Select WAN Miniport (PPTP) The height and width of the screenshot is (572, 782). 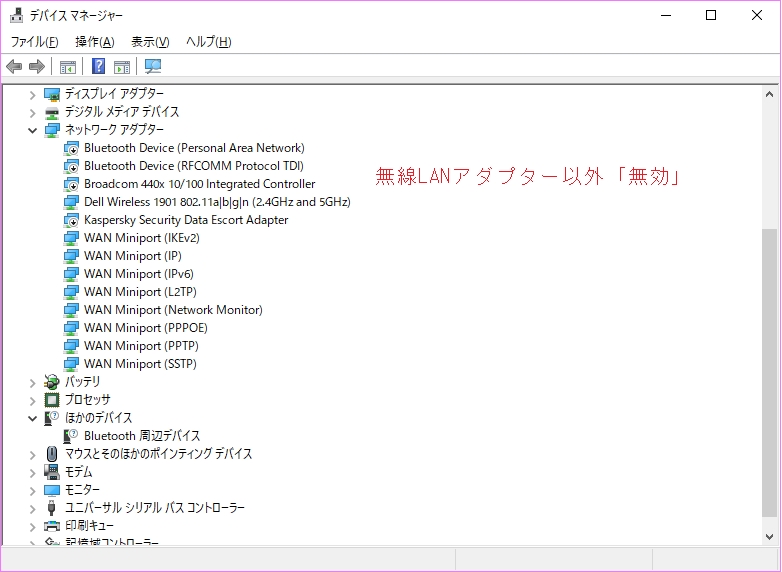click(x=141, y=346)
